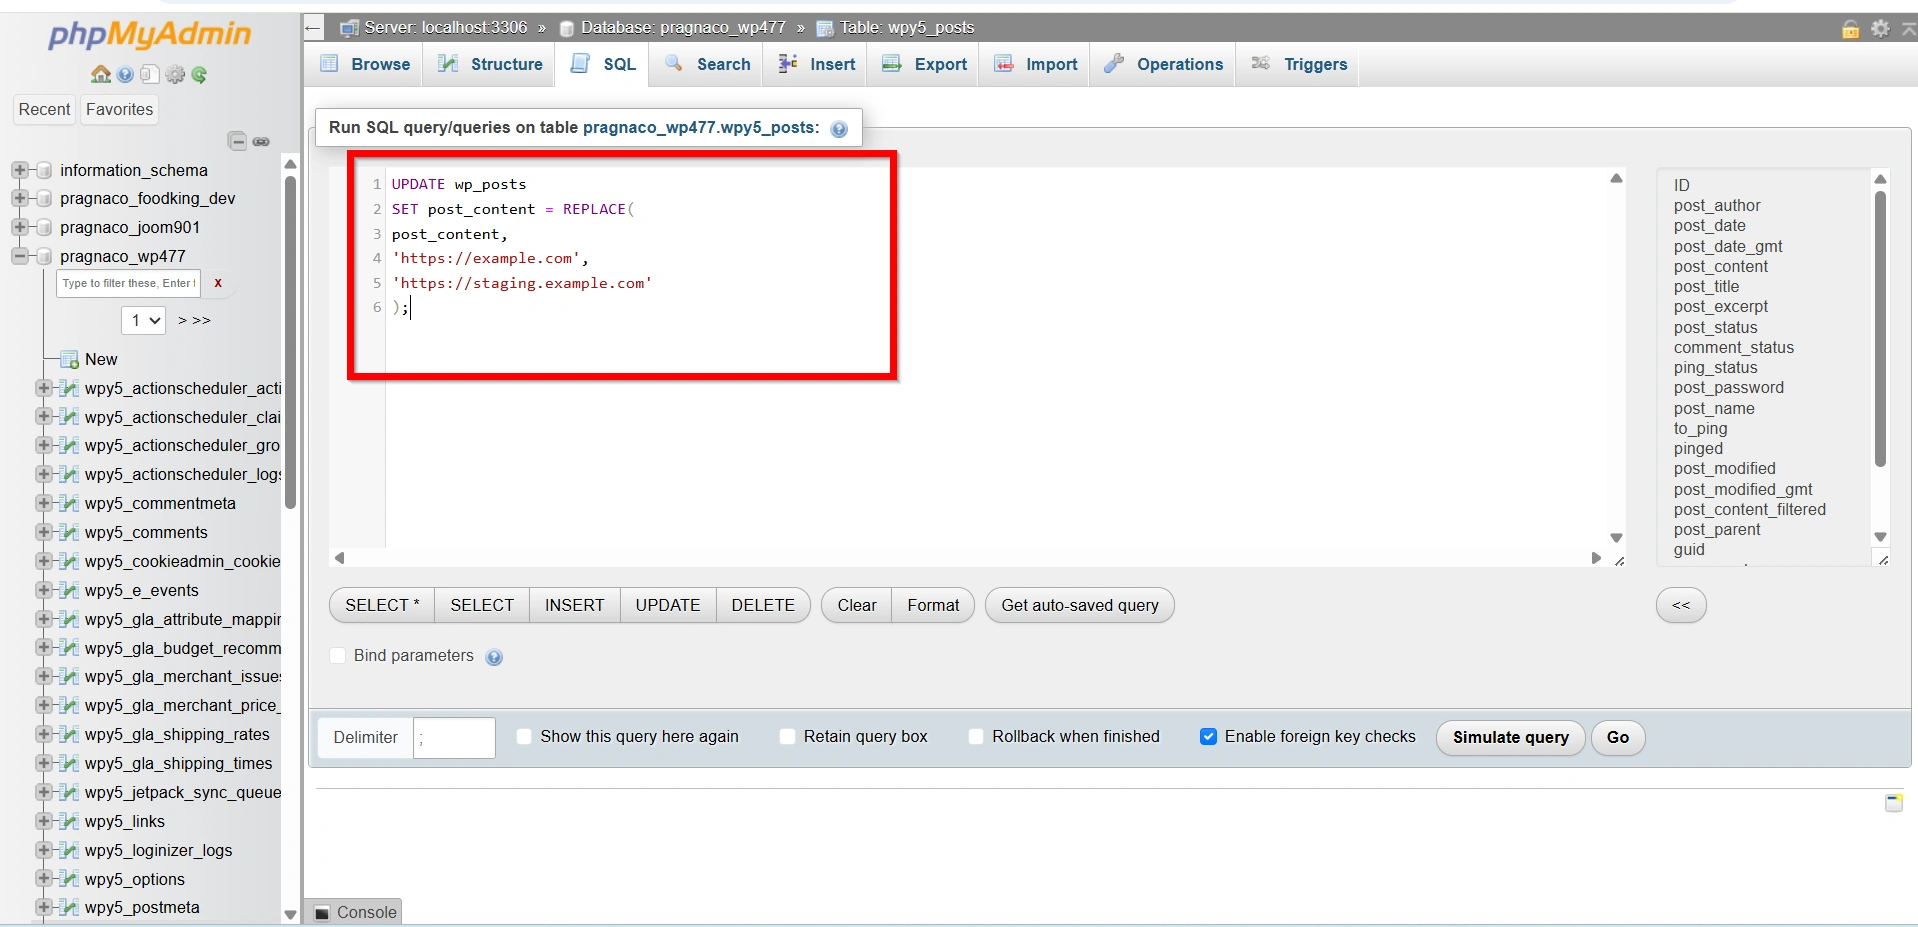The image size is (1918, 927).
Task: Click the Console bar icon
Action: 322,913
